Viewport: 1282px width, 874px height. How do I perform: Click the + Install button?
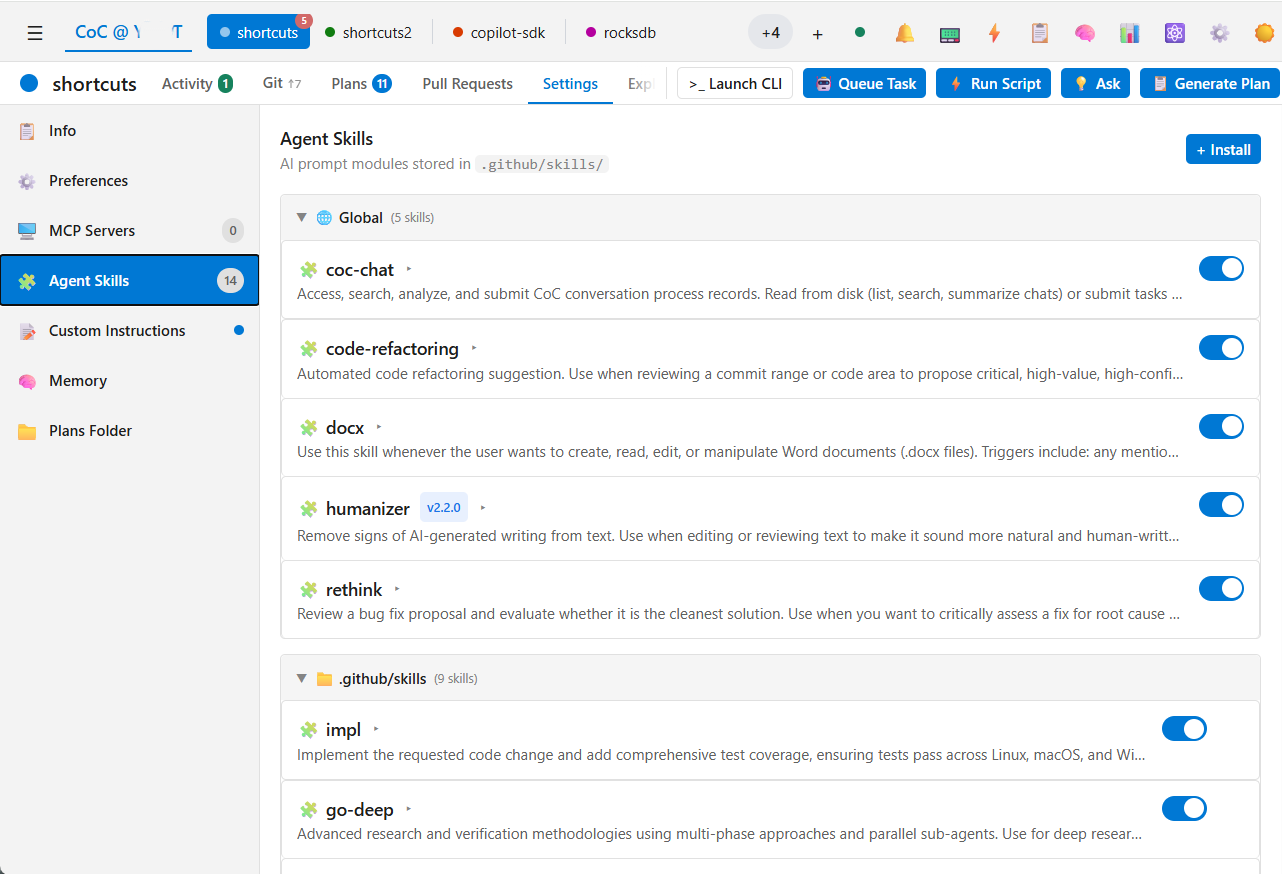click(1223, 148)
